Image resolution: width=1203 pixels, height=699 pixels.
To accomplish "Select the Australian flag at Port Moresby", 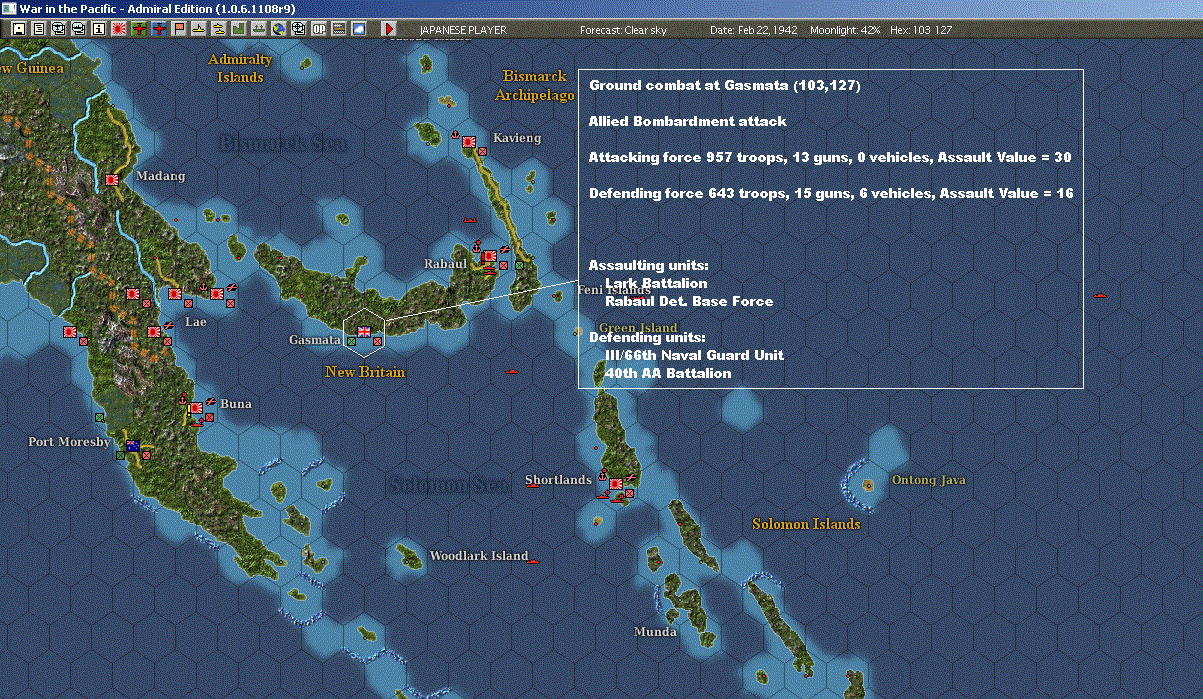I will (132, 445).
